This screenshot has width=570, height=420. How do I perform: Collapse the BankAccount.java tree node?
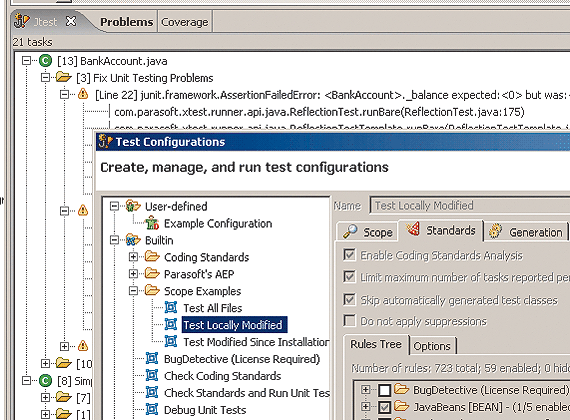[26, 60]
